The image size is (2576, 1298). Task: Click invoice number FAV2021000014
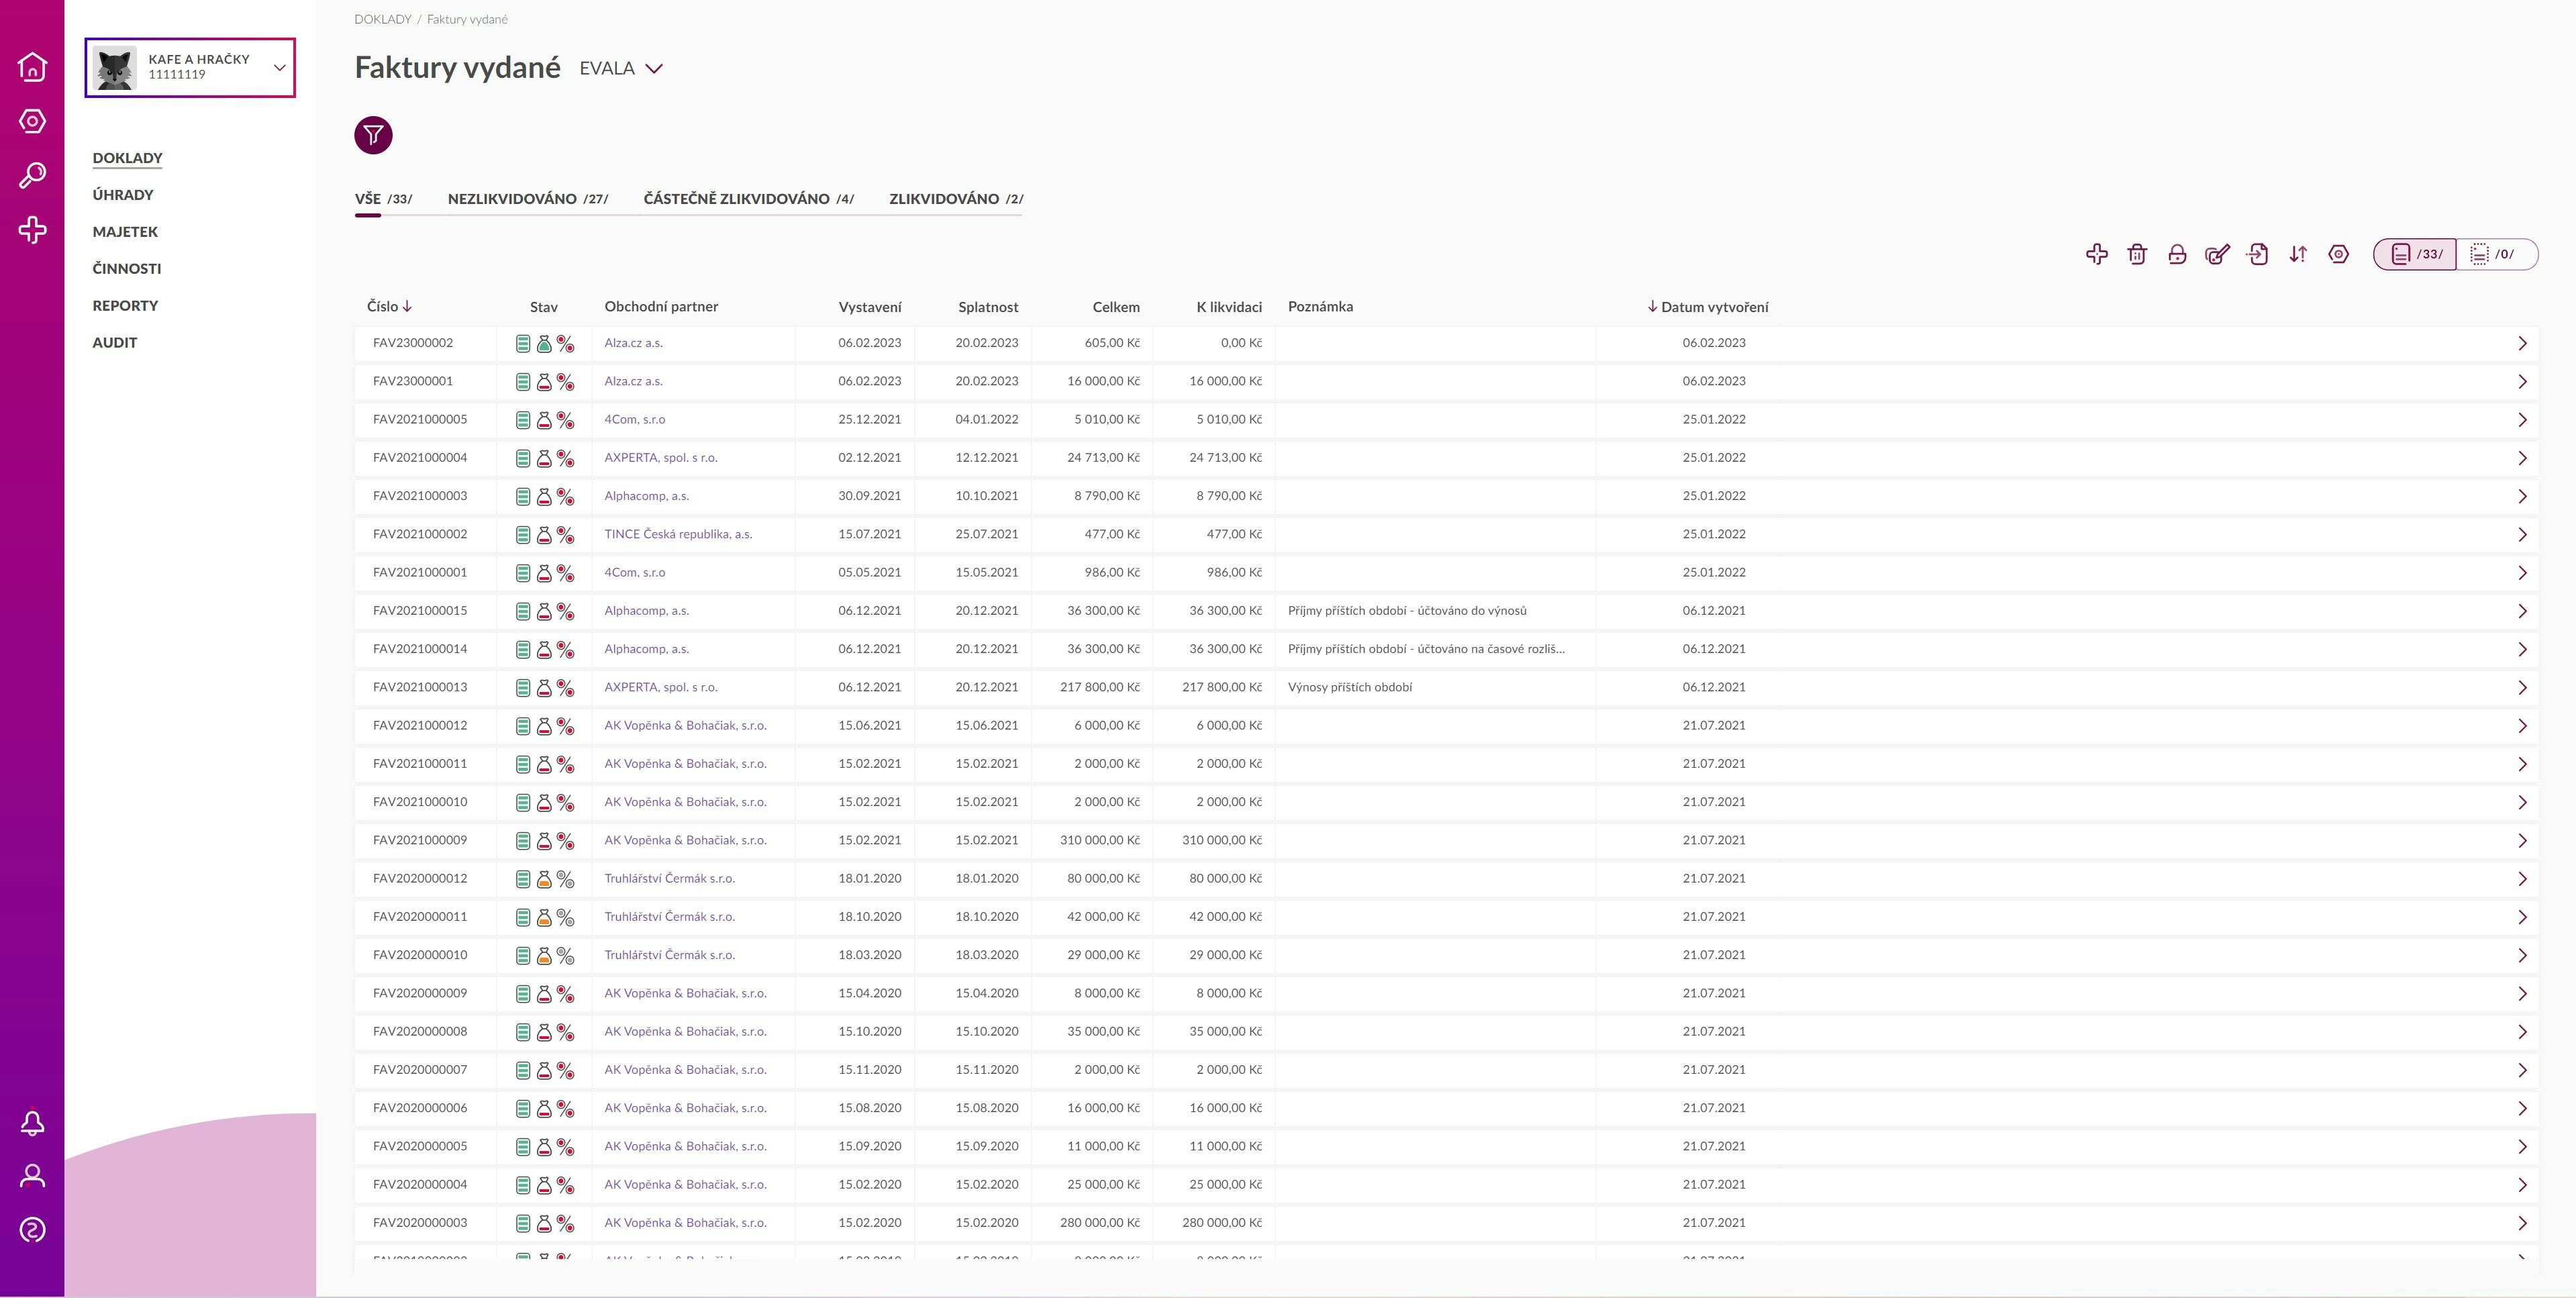click(420, 649)
